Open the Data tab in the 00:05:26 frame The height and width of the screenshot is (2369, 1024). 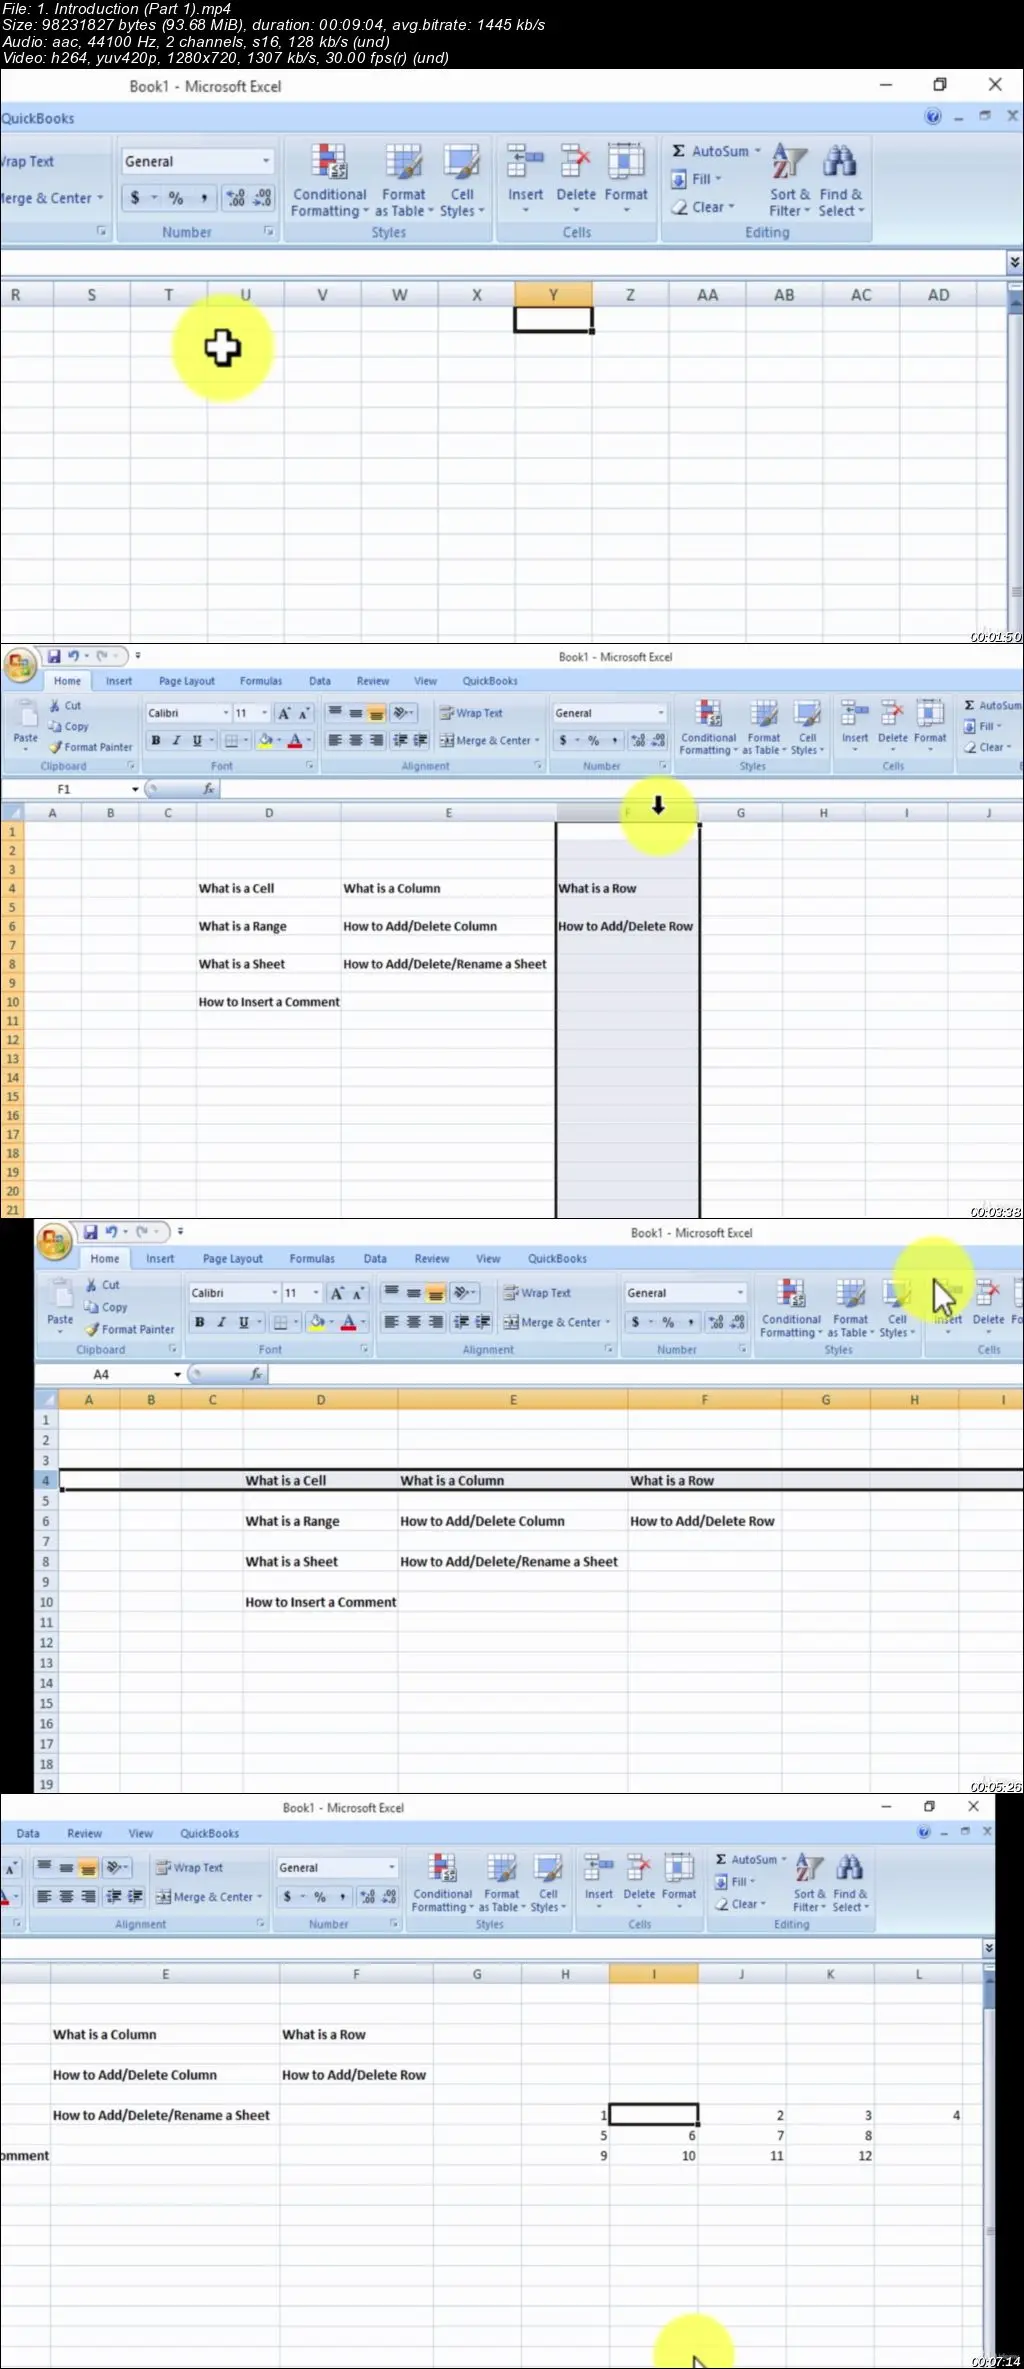375,1259
